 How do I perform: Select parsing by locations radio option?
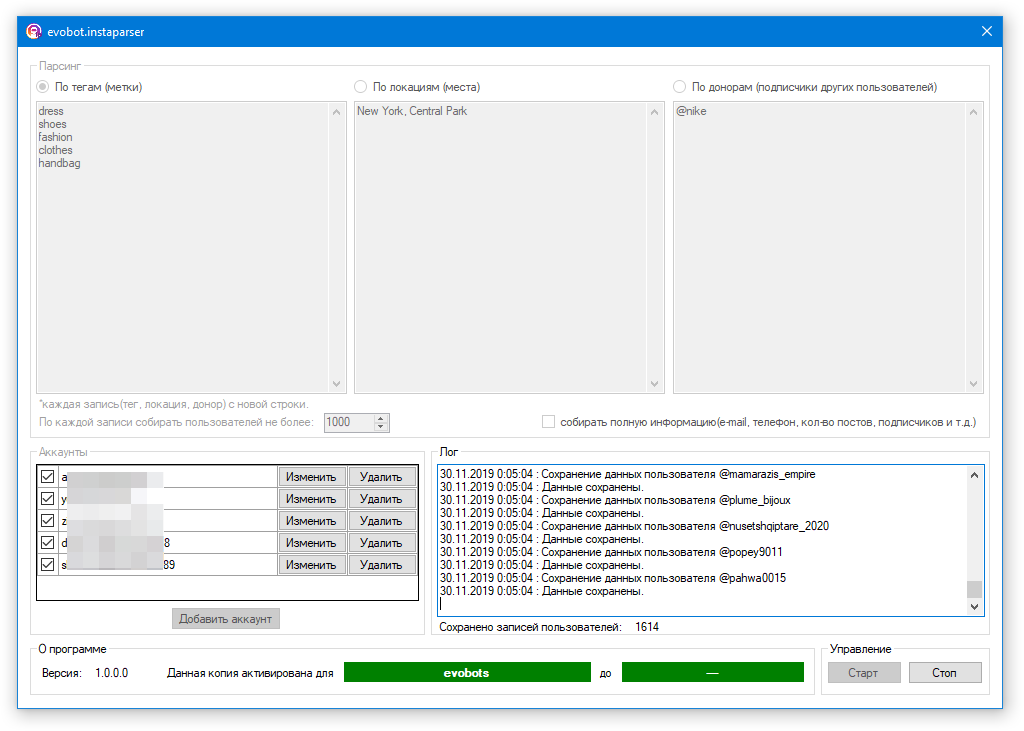pyautogui.click(x=361, y=87)
